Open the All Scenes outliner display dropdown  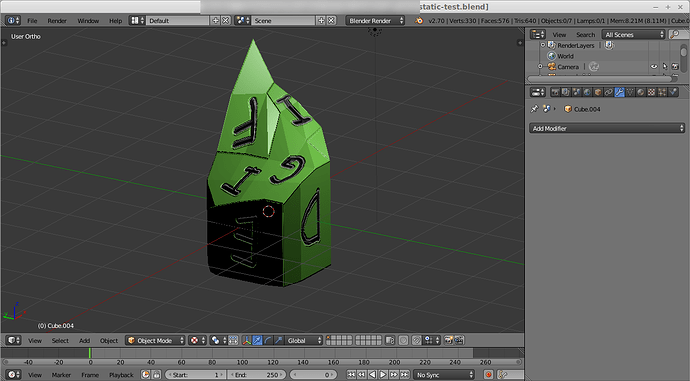(x=633, y=34)
